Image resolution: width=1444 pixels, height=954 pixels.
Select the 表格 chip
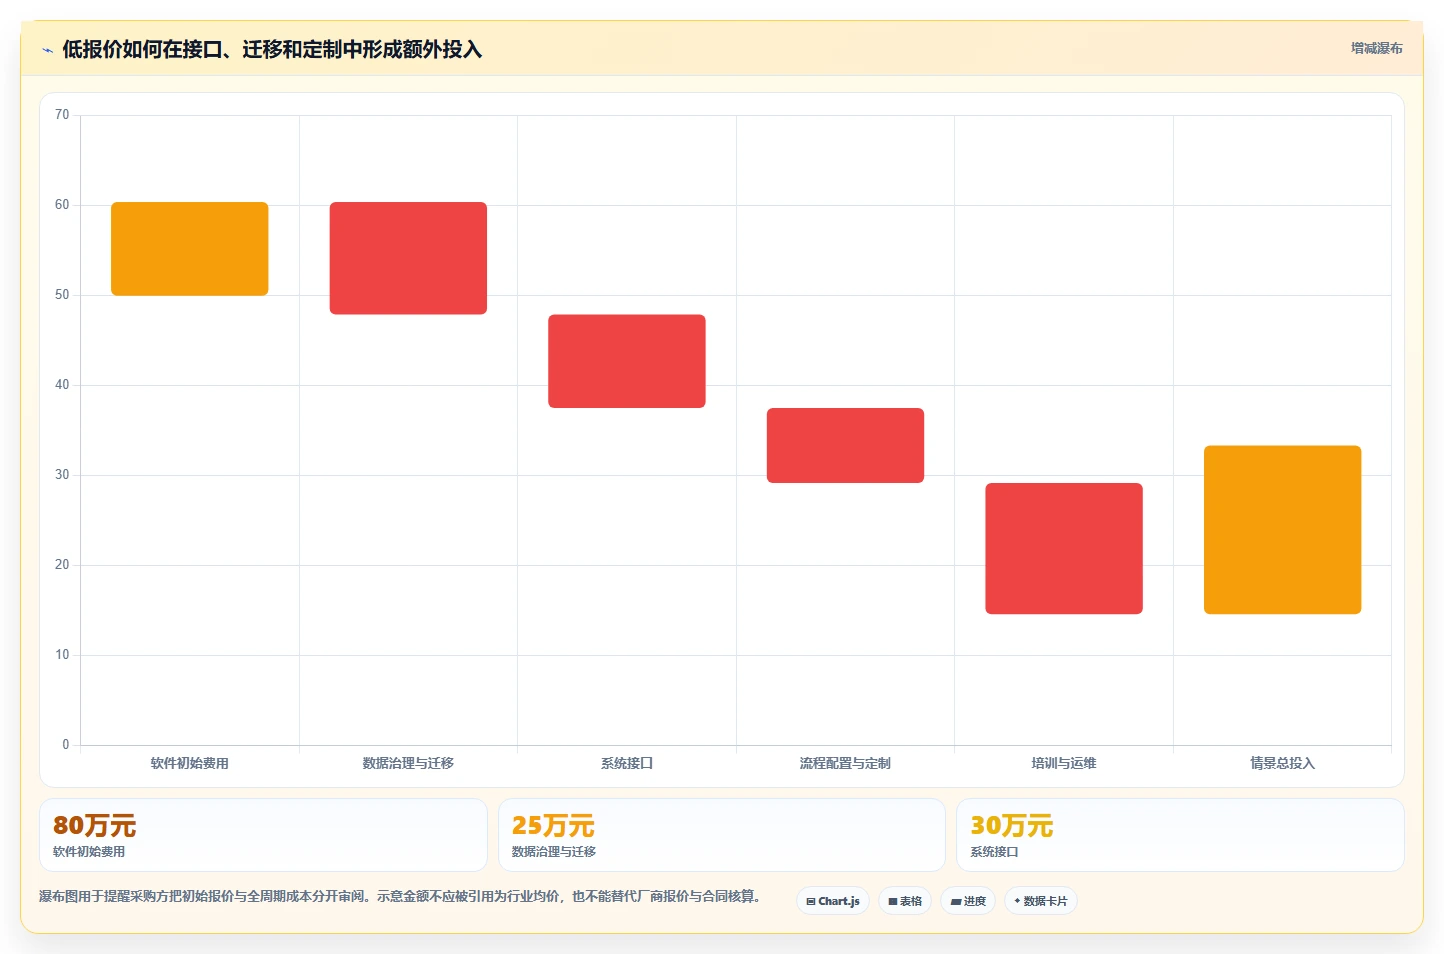pyautogui.click(x=905, y=901)
